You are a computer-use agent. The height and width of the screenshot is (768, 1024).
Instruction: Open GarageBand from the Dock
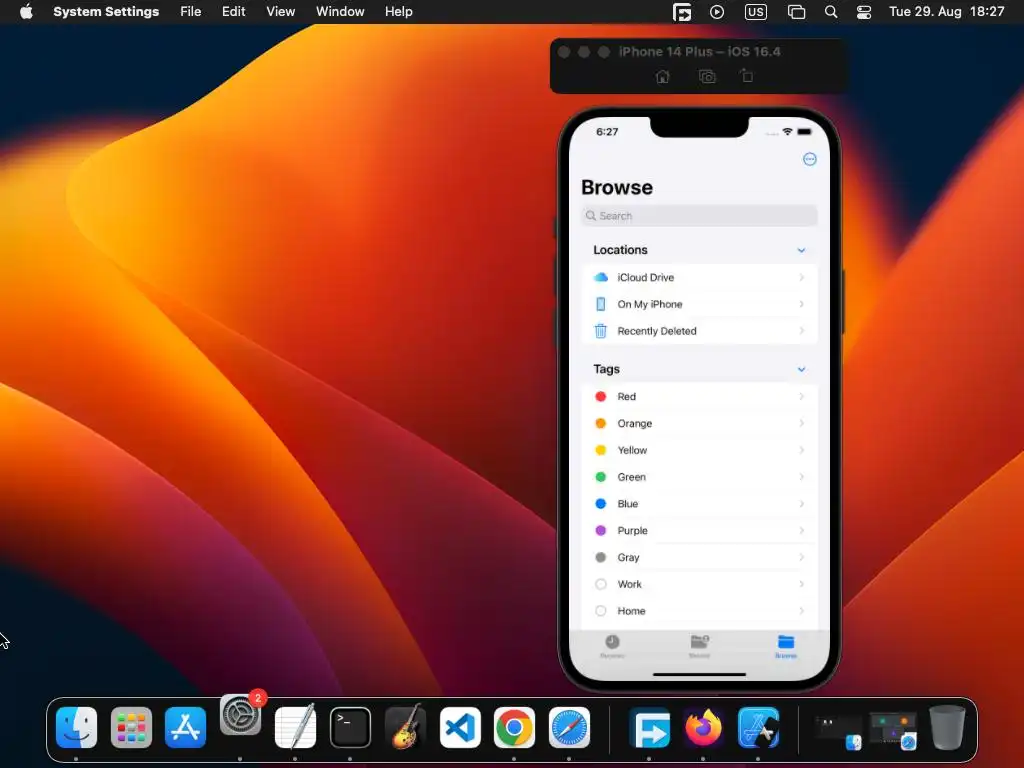[405, 726]
